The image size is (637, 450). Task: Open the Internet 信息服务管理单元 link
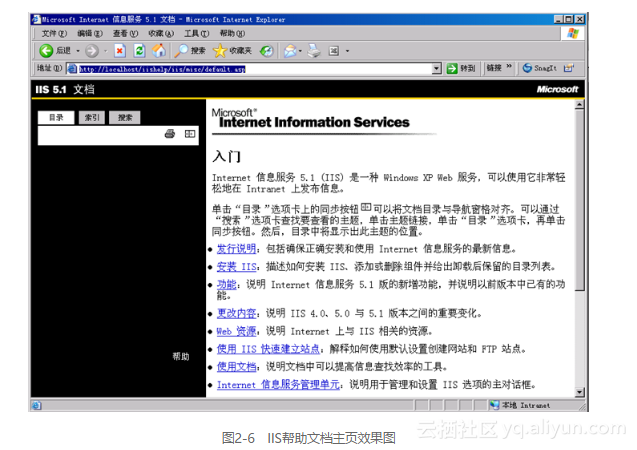point(278,385)
